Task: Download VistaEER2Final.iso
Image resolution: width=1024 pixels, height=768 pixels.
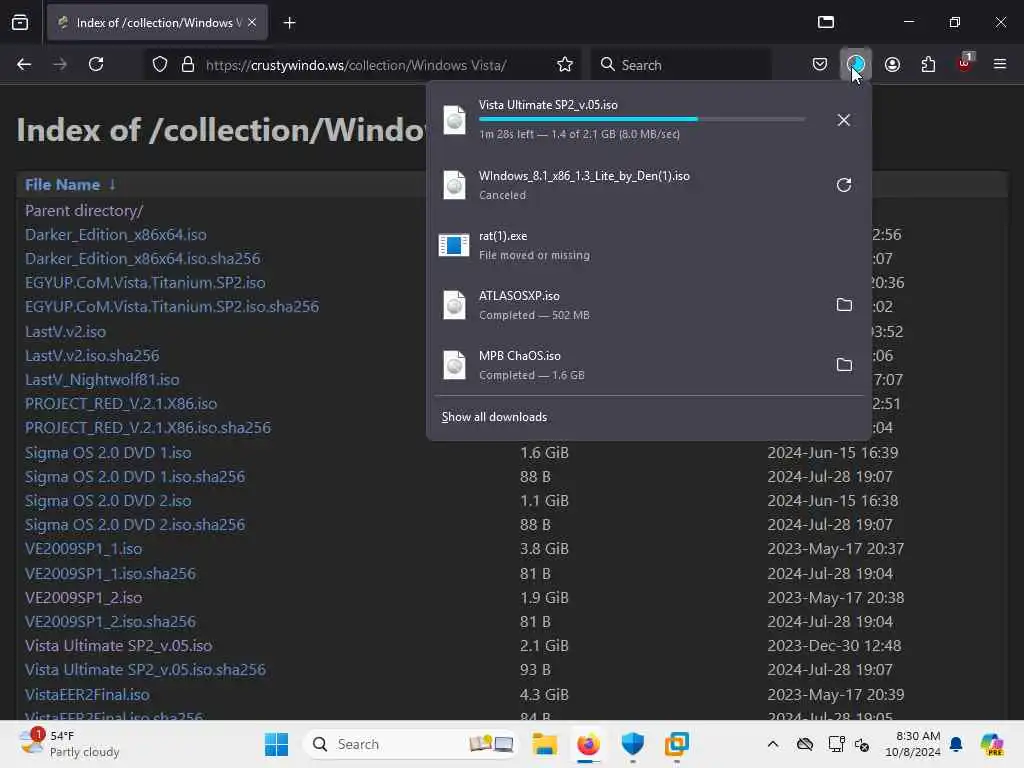Action: point(87,694)
